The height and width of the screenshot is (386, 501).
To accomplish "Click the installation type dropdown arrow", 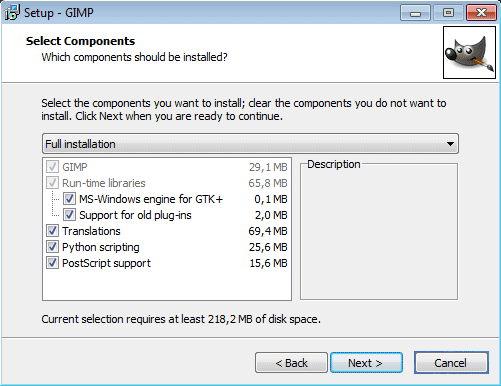I will [450, 144].
